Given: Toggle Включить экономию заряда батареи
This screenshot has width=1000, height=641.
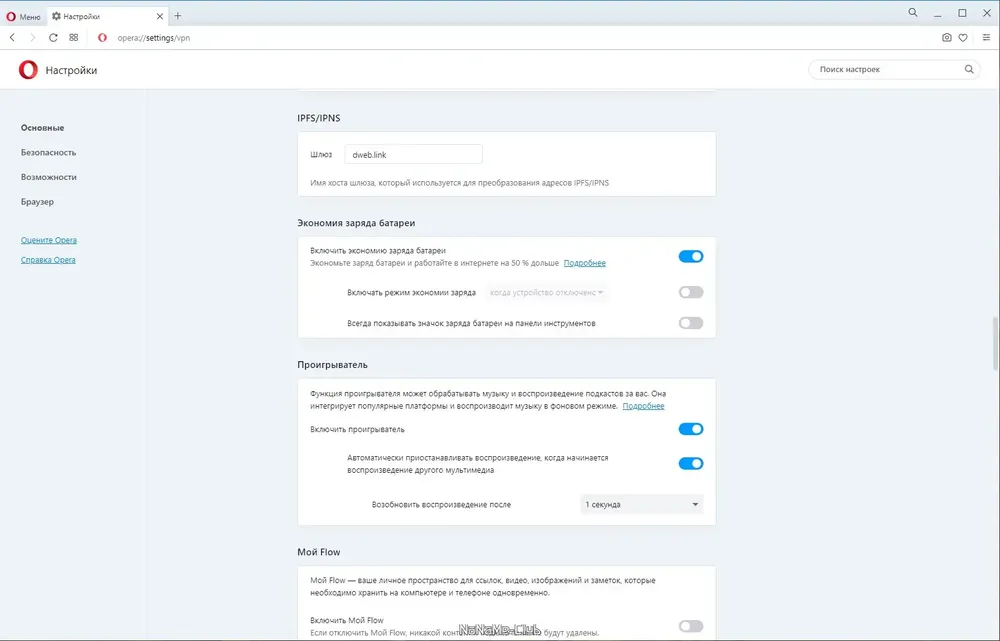Looking at the screenshot, I should tap(691, 256).
